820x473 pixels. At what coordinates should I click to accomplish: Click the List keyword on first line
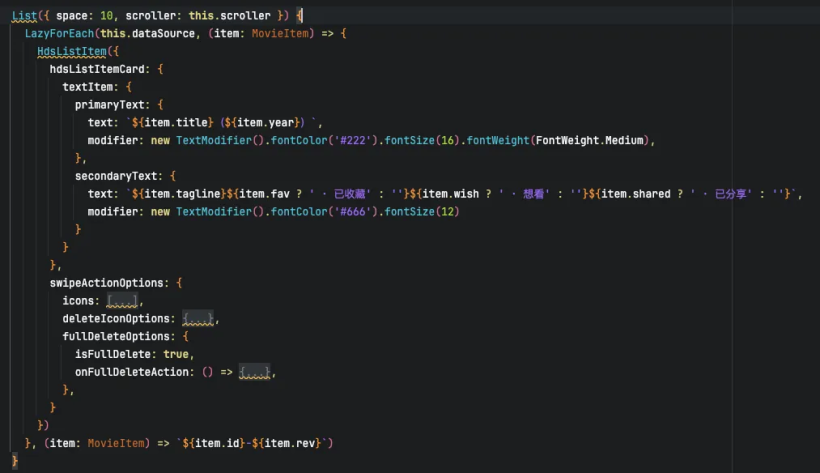pyautogui.click(x=23, y=16)
